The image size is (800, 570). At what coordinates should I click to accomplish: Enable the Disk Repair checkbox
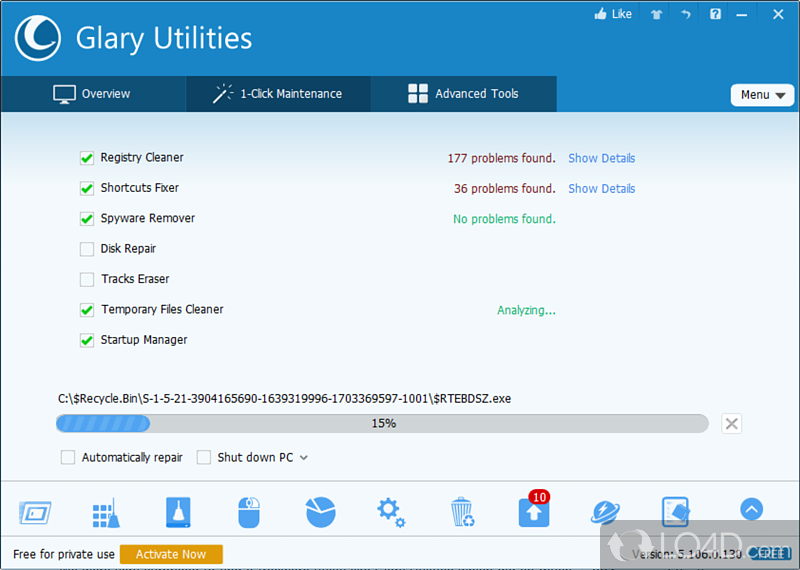pos(86,249)
